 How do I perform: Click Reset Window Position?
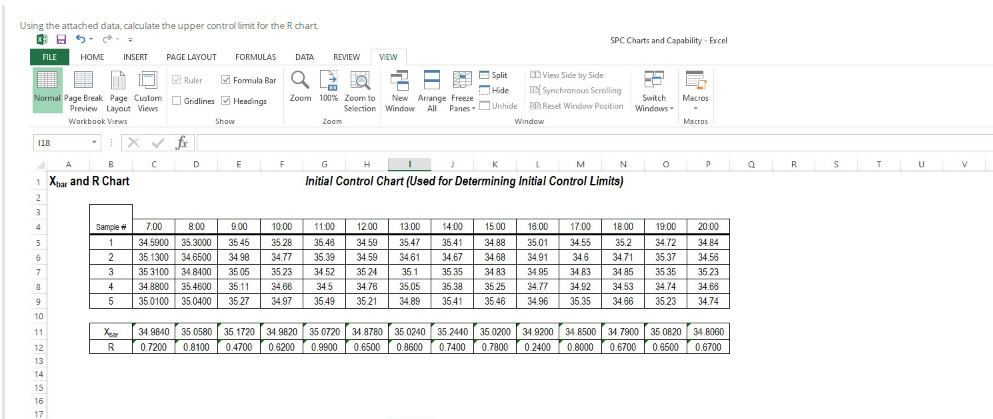click(576, 106)
